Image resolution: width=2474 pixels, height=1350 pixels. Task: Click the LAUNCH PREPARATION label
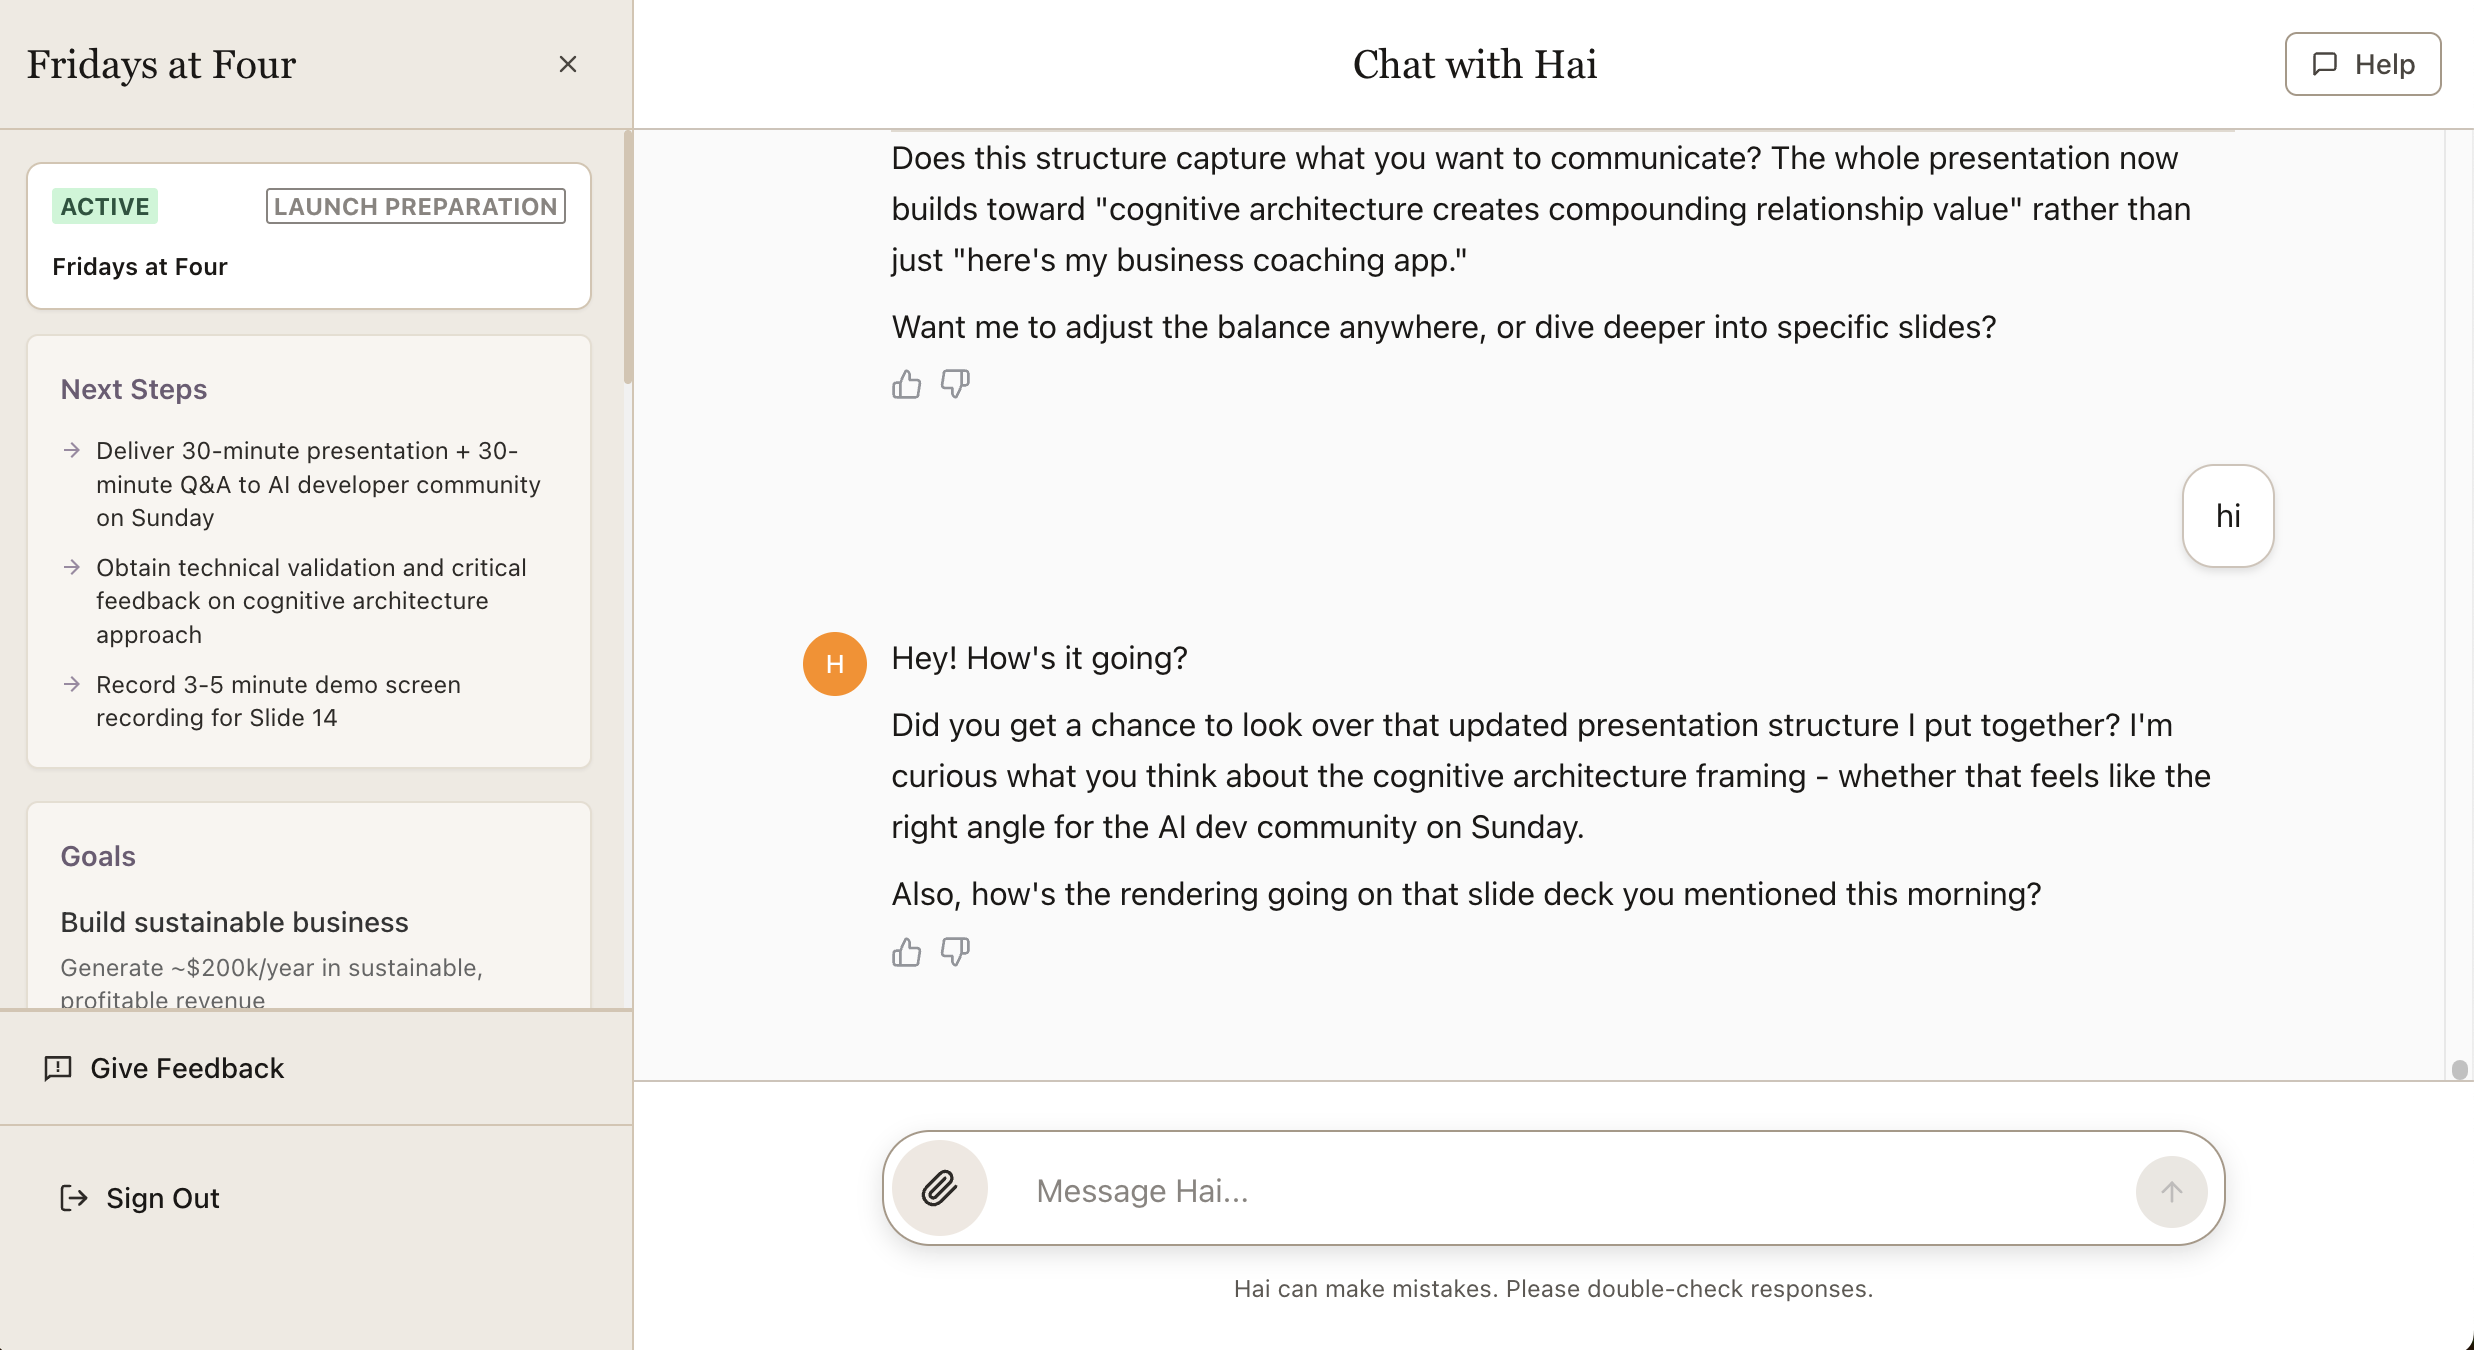tap(414, 206)
